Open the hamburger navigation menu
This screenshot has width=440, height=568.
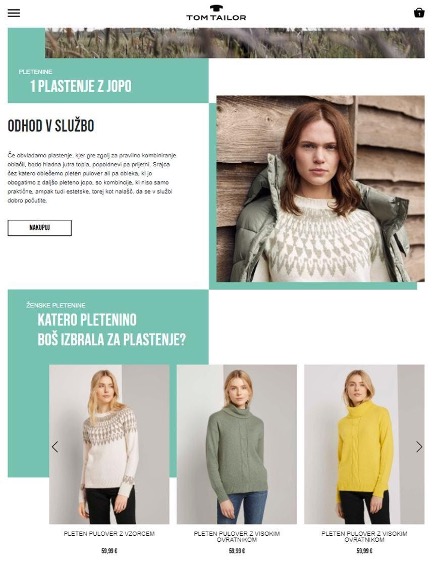[14, 13]
